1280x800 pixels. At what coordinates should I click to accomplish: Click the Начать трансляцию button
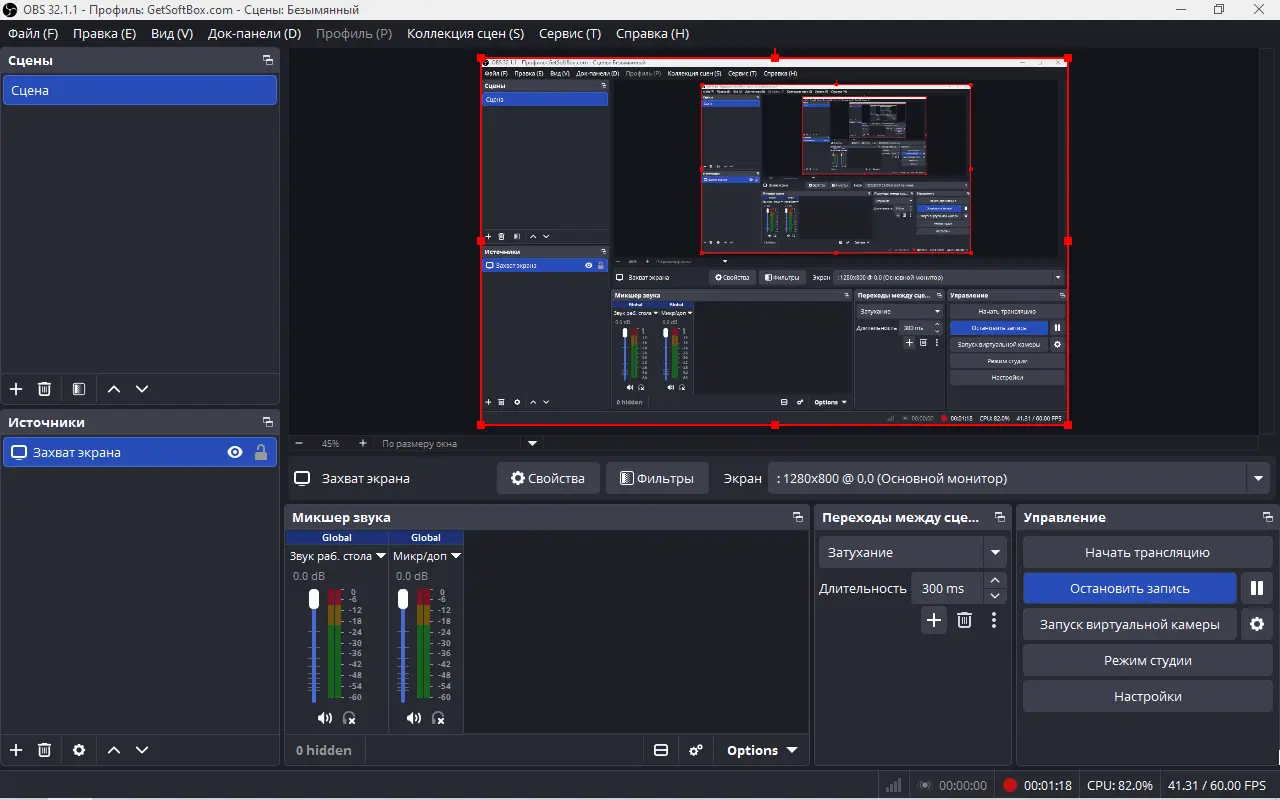1147,552
